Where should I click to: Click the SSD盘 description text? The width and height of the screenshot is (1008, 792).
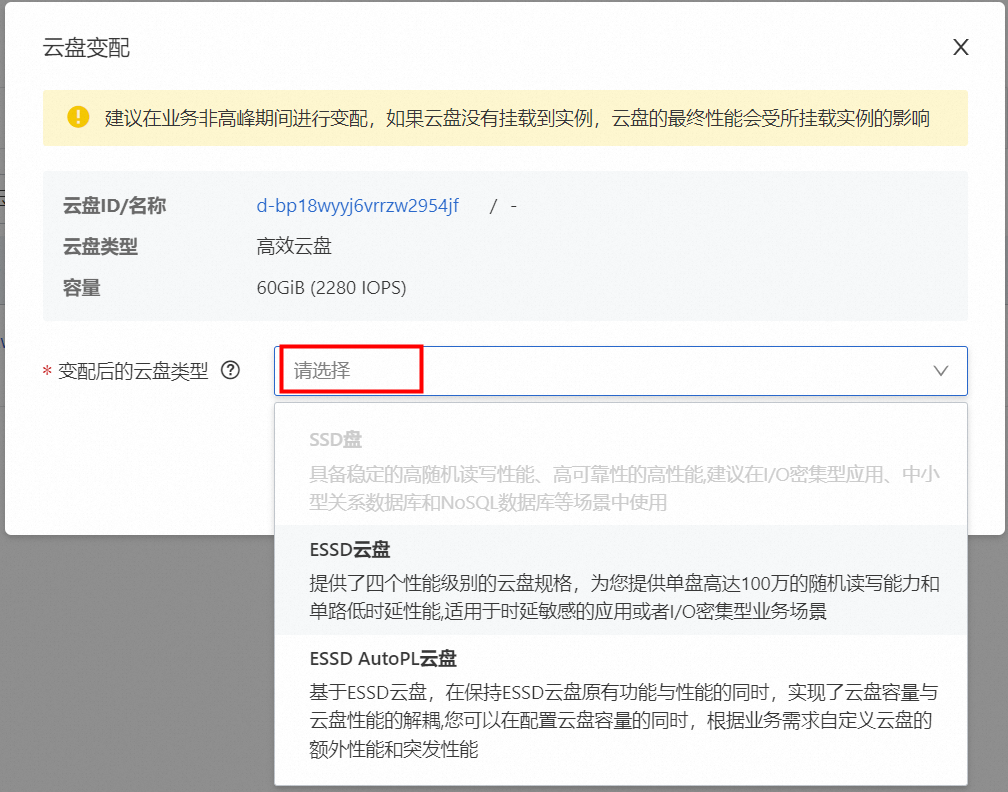click(x=624, y=488)
